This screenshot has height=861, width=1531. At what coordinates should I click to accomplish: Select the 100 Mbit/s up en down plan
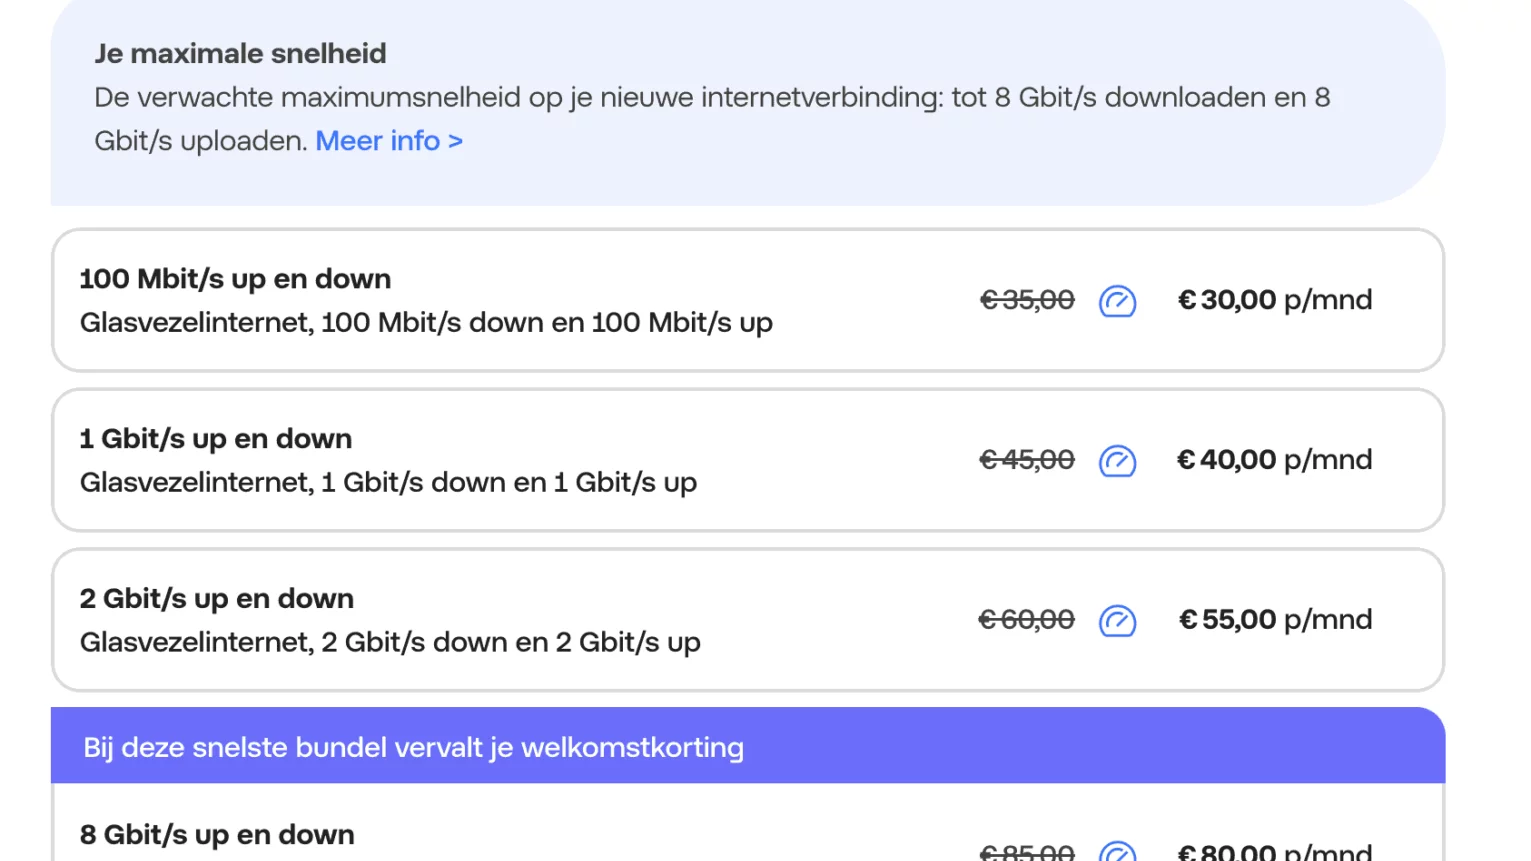point(235,279)
